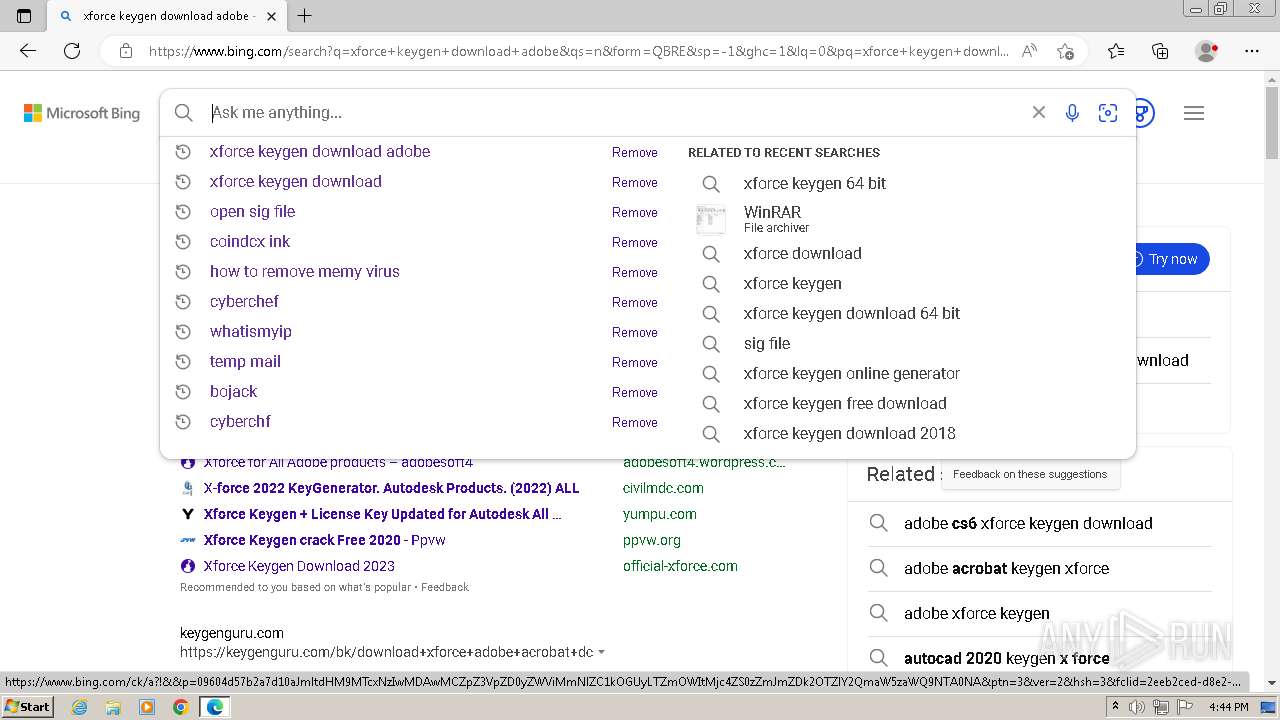This screenshot has height=720, width=1280.
Task: Open the Favorites list icon
Action: [1116, 51]
